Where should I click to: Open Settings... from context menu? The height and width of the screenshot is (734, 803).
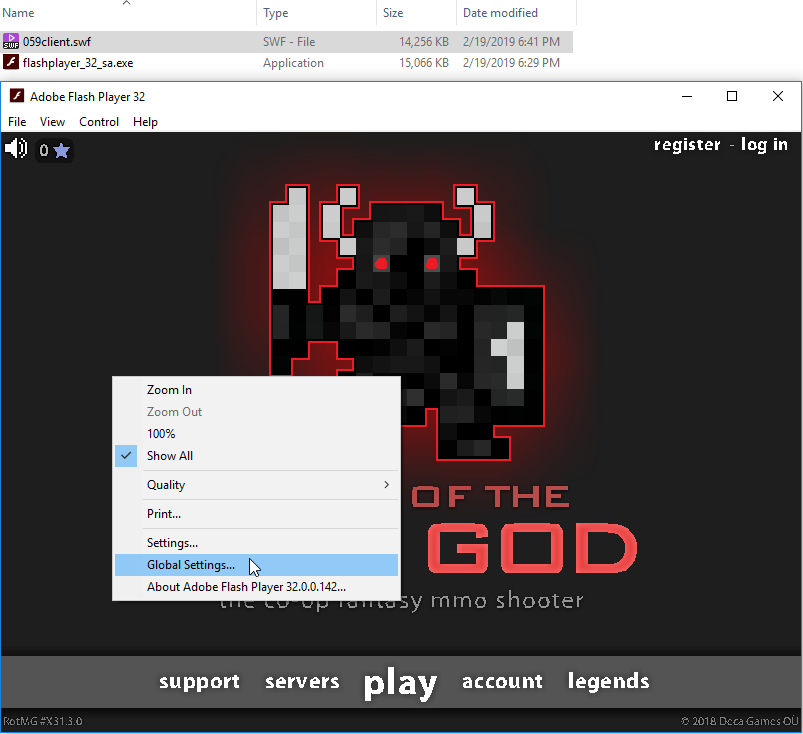pos(256,543)
